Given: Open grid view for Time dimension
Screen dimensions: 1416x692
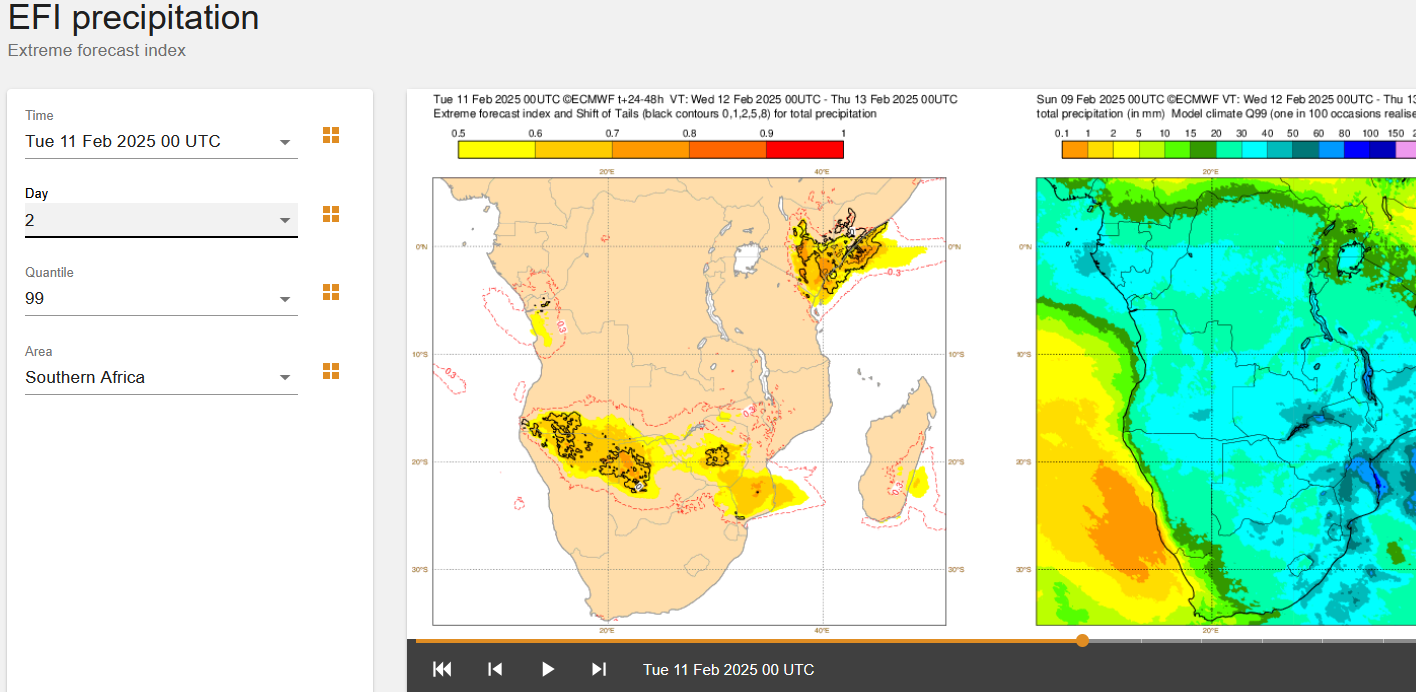Looking at the screenshot, I should coord(331,135).
